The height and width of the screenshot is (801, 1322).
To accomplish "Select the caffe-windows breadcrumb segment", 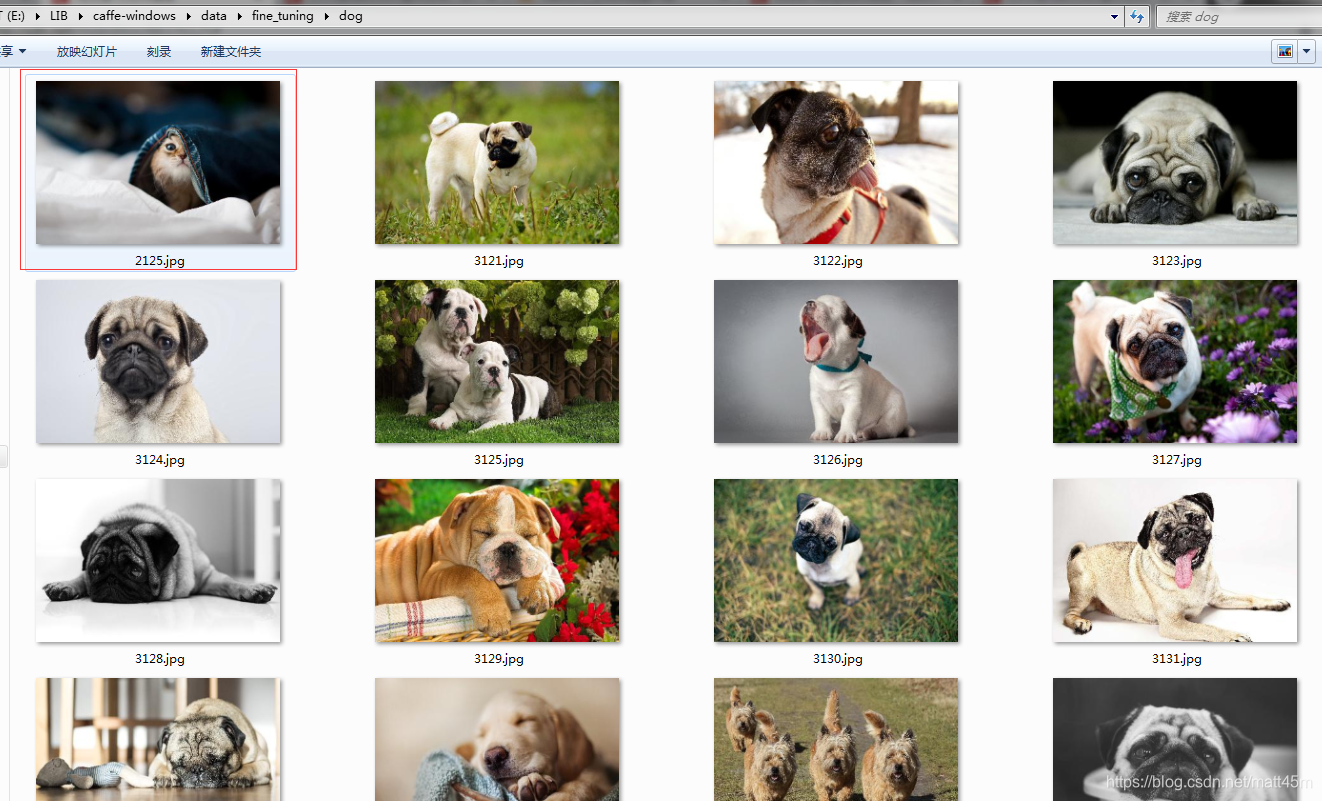I will [x=134, y=16].
